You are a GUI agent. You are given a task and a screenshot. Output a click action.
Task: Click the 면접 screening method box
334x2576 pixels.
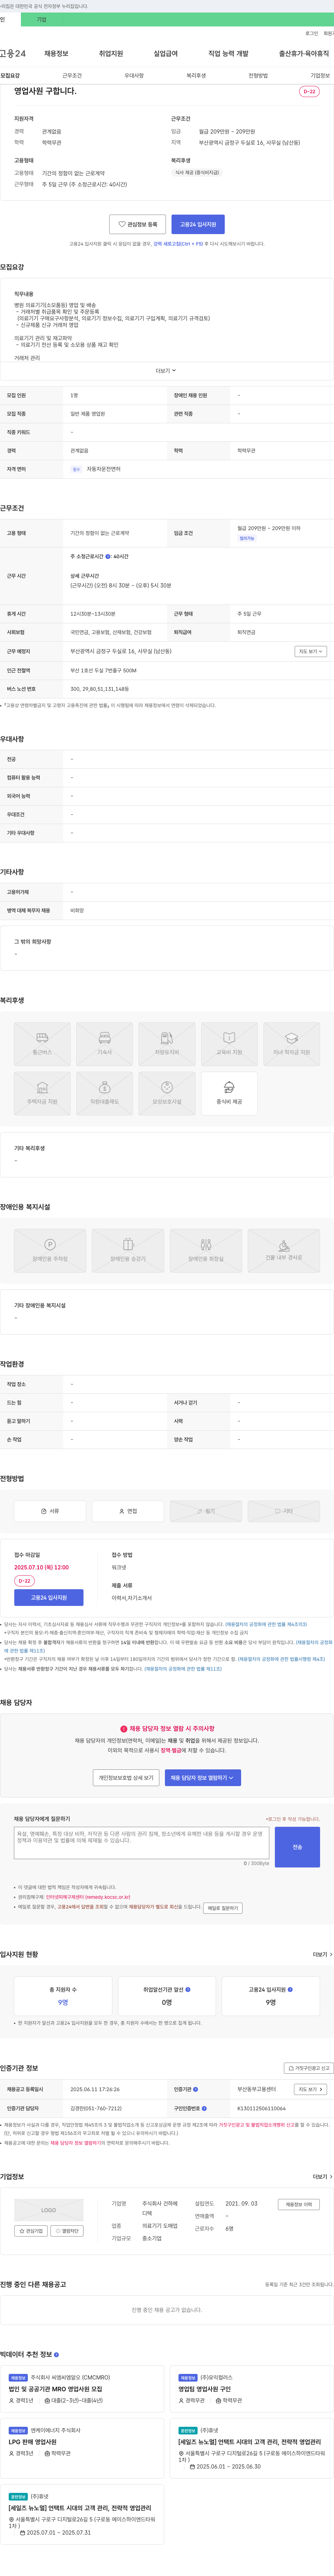pos(128,1511)
